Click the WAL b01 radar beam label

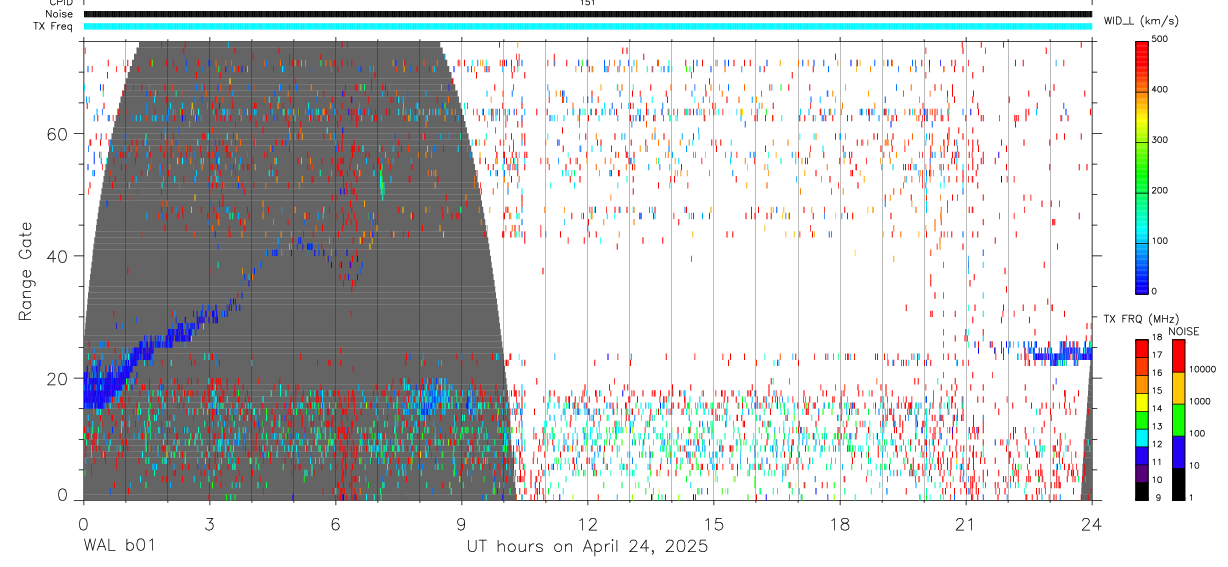click(119, 546)
